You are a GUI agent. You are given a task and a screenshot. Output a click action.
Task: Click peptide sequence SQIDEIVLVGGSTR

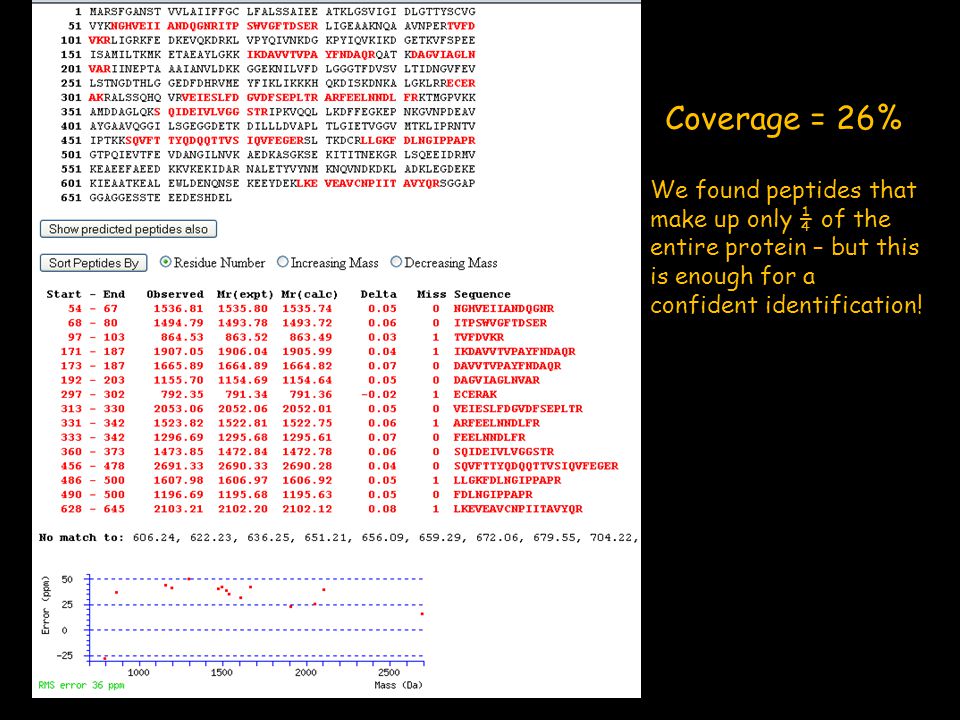[503, 451]
